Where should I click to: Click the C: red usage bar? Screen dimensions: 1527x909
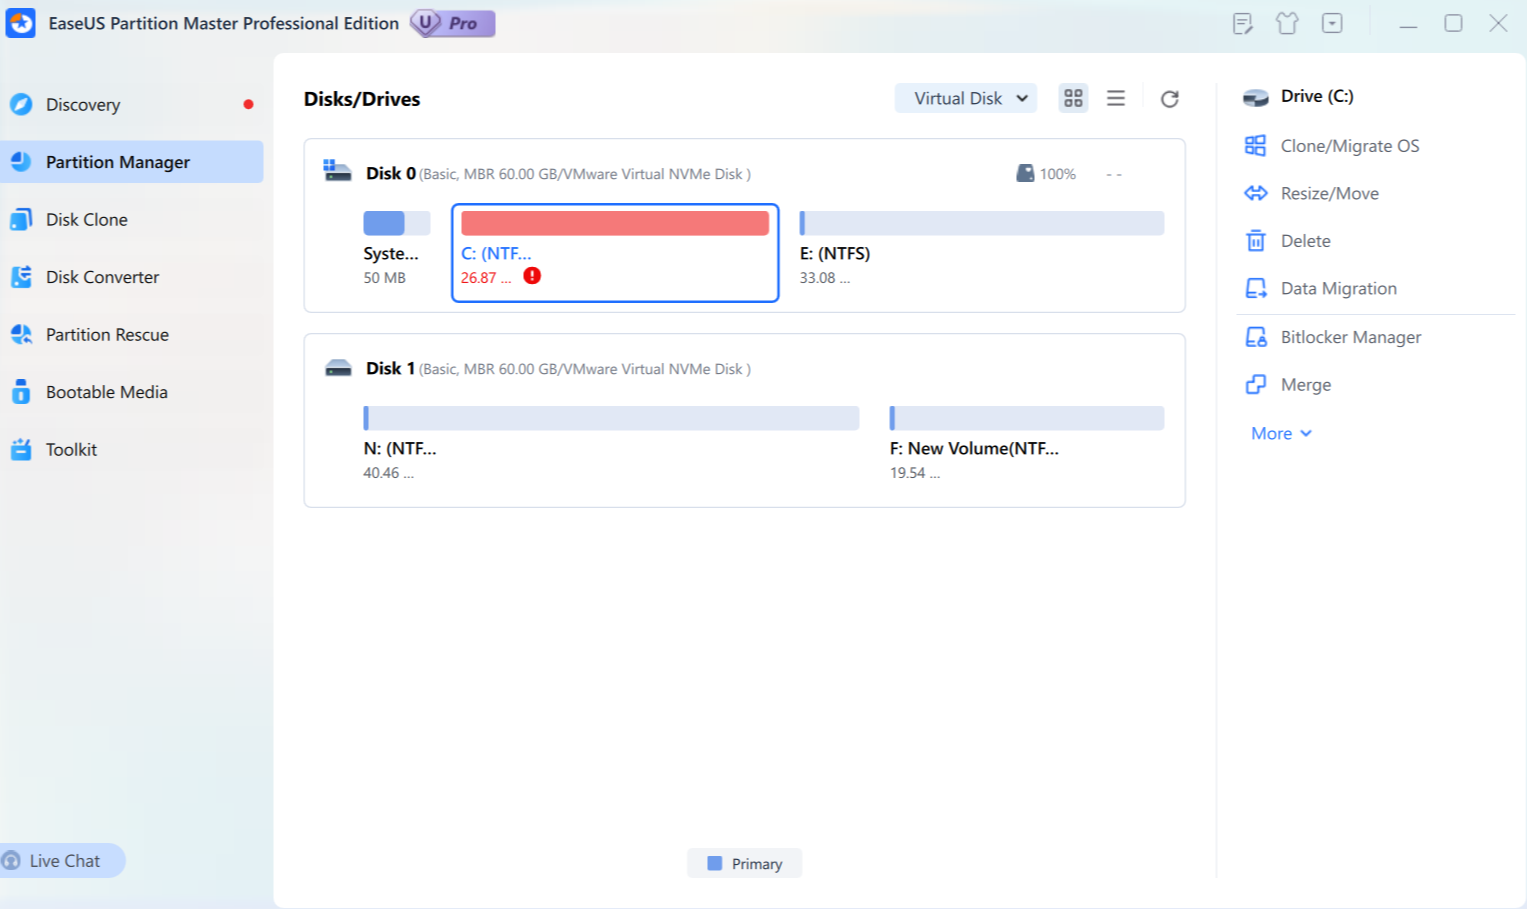coord(615,223)
